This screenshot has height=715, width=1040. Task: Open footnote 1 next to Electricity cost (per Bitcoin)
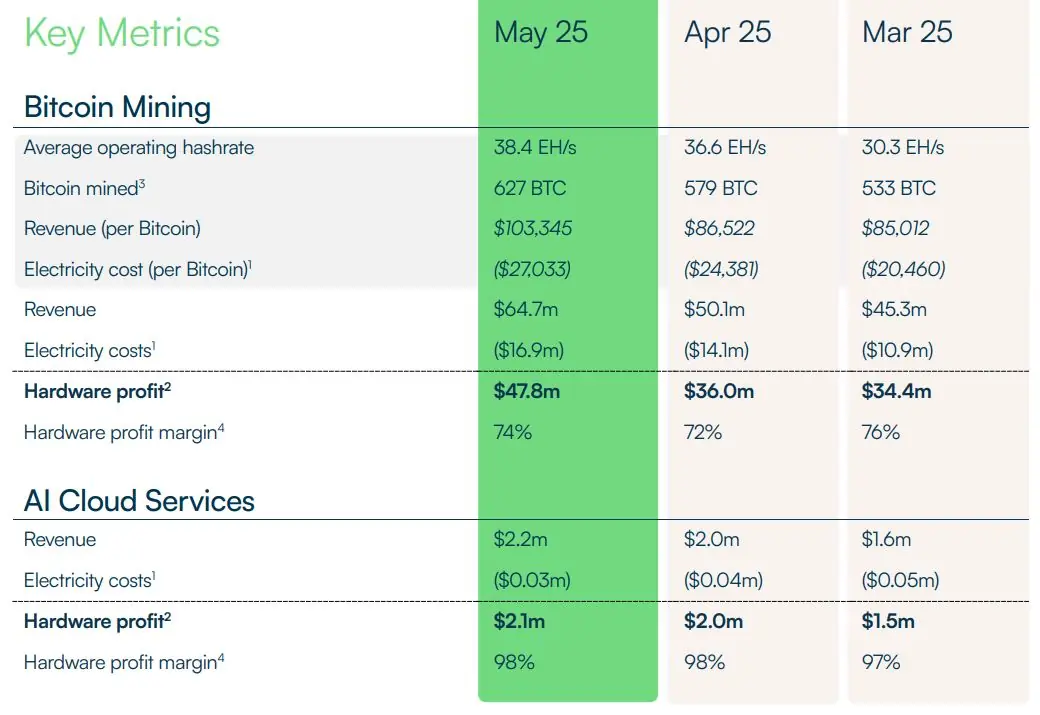tap(248, 263)
